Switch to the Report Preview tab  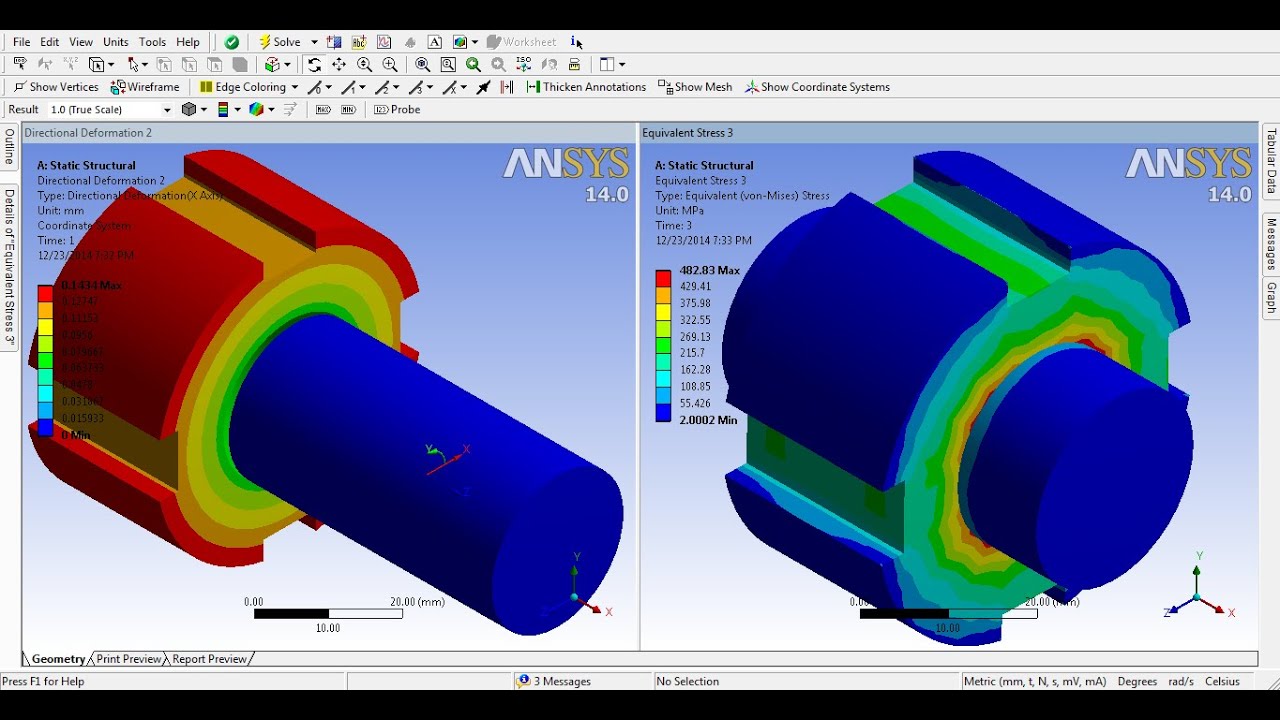coord(212,658)
